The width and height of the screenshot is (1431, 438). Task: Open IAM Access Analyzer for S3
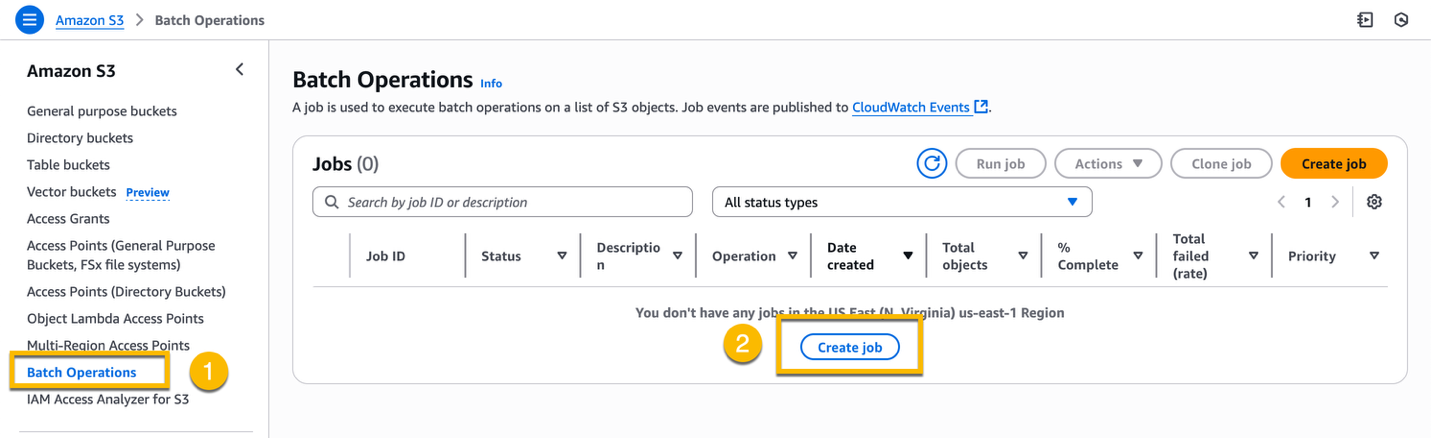[x=108, y=399]
